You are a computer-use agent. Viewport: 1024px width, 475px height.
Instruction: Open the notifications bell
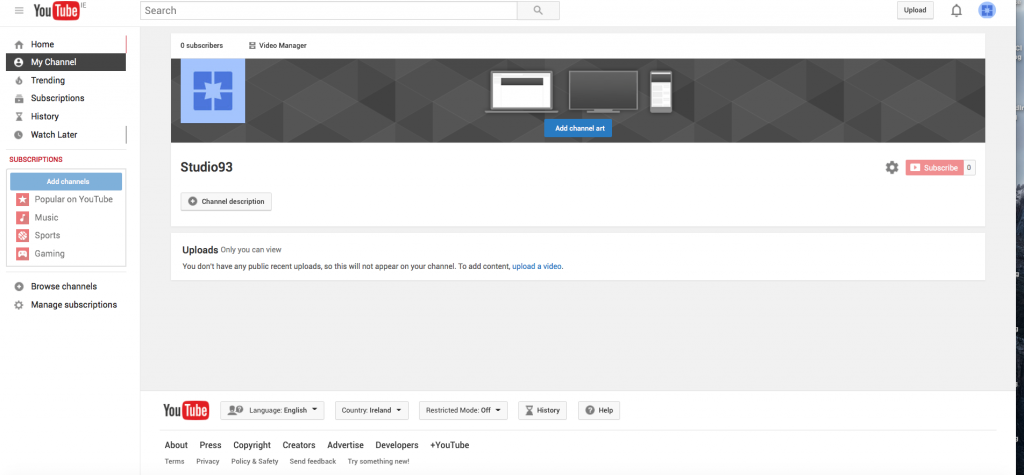pos(956,10)
